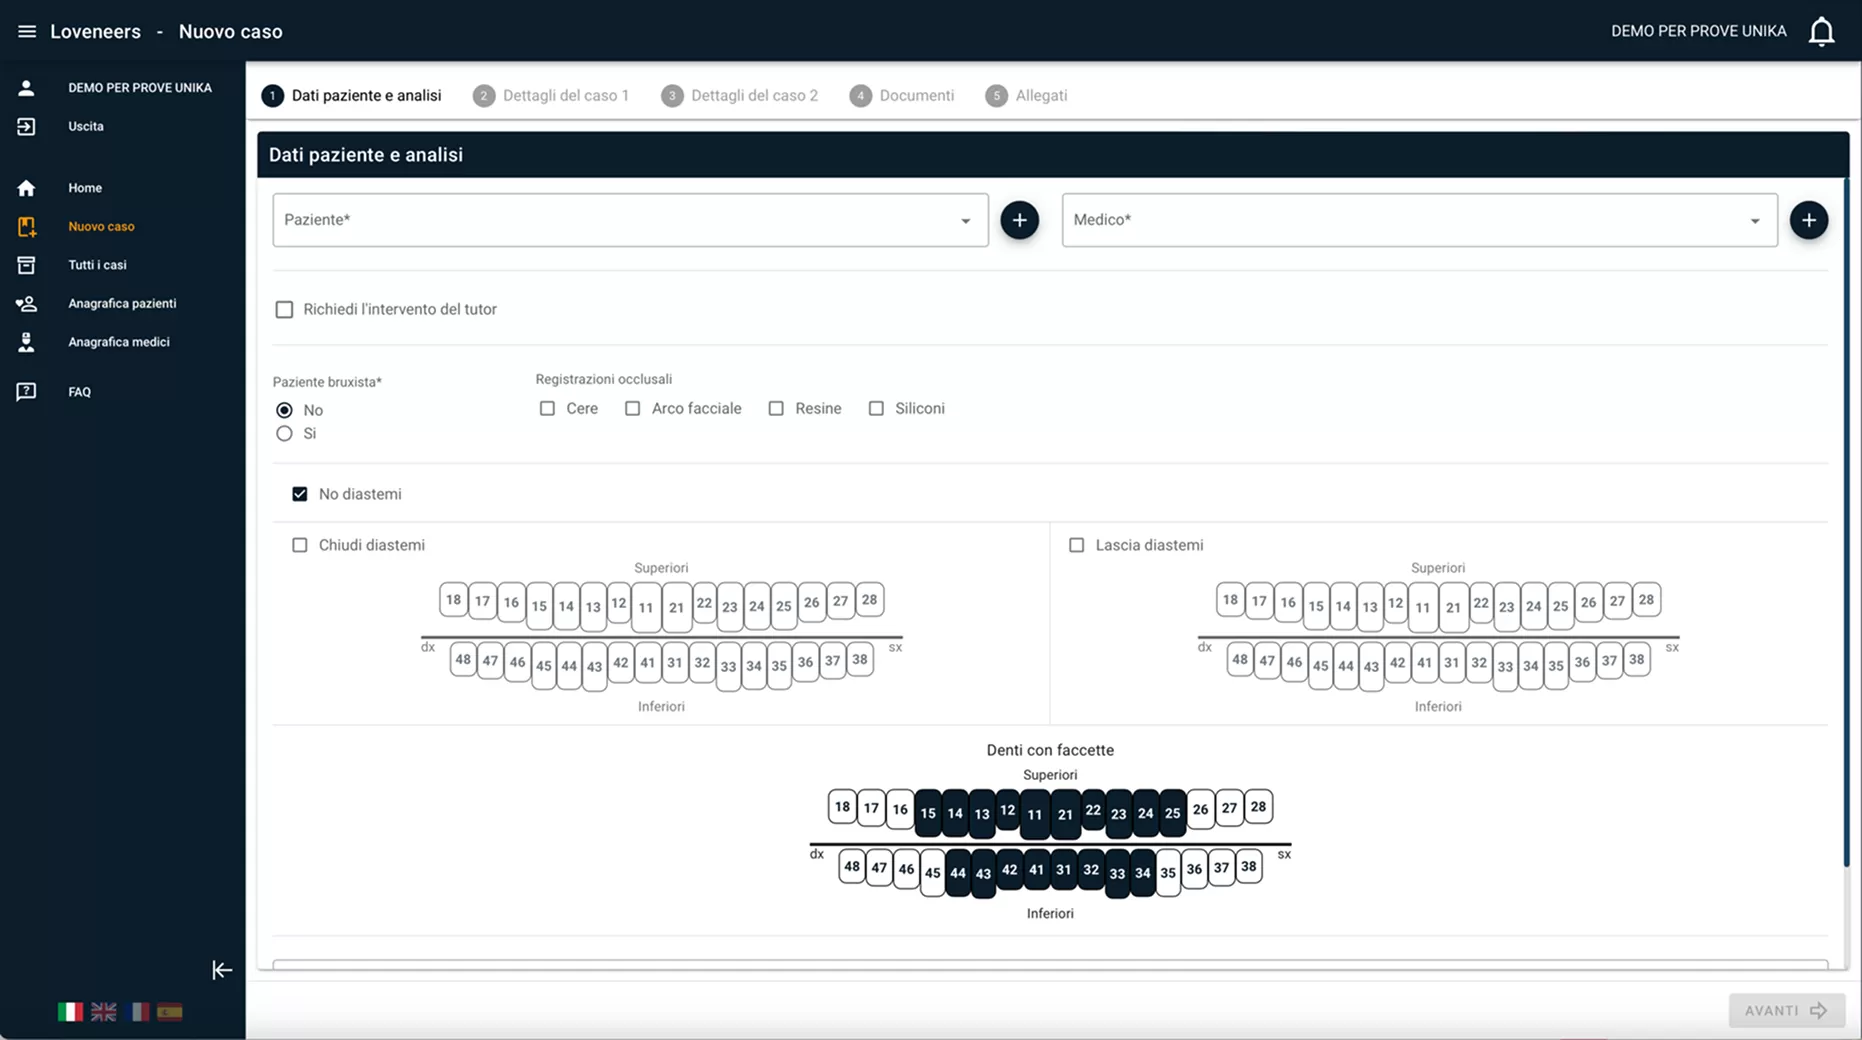Click the notification bell icon
The height and width of the screenshot is (1040, 1862).
coord(1821,32)
